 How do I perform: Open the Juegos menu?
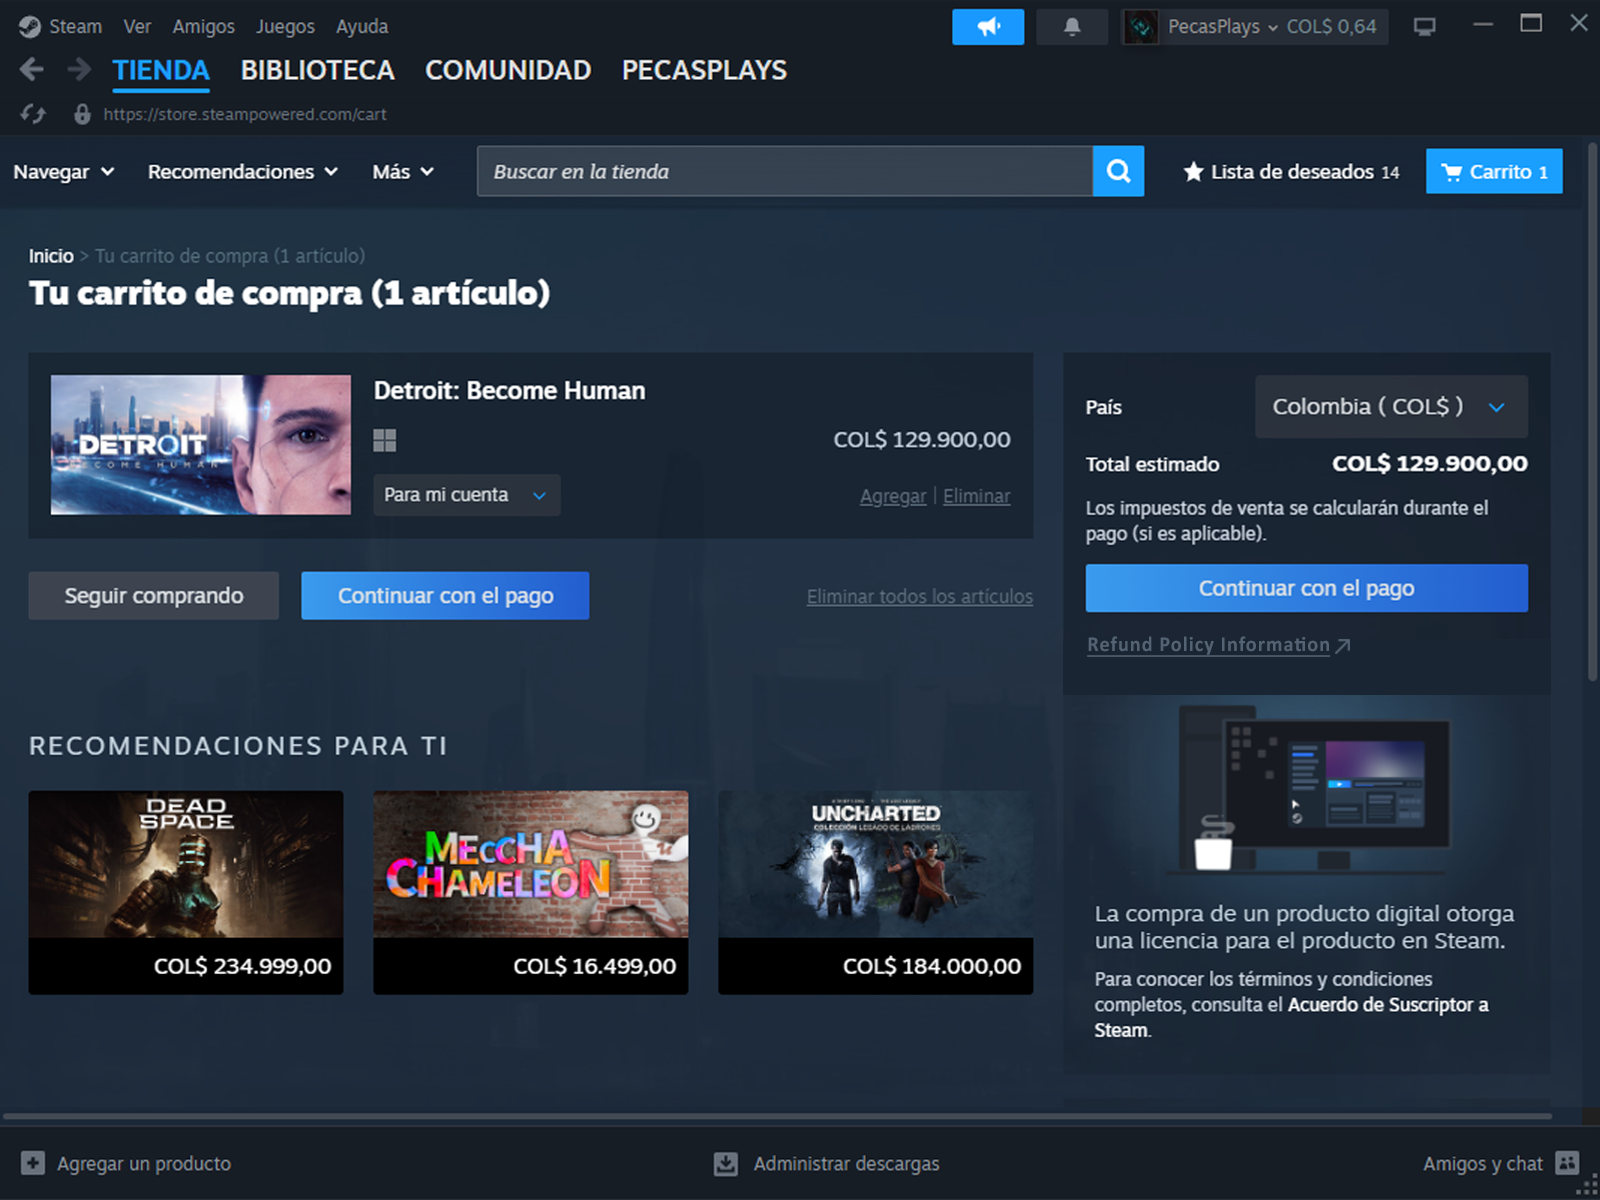[285, 27]
